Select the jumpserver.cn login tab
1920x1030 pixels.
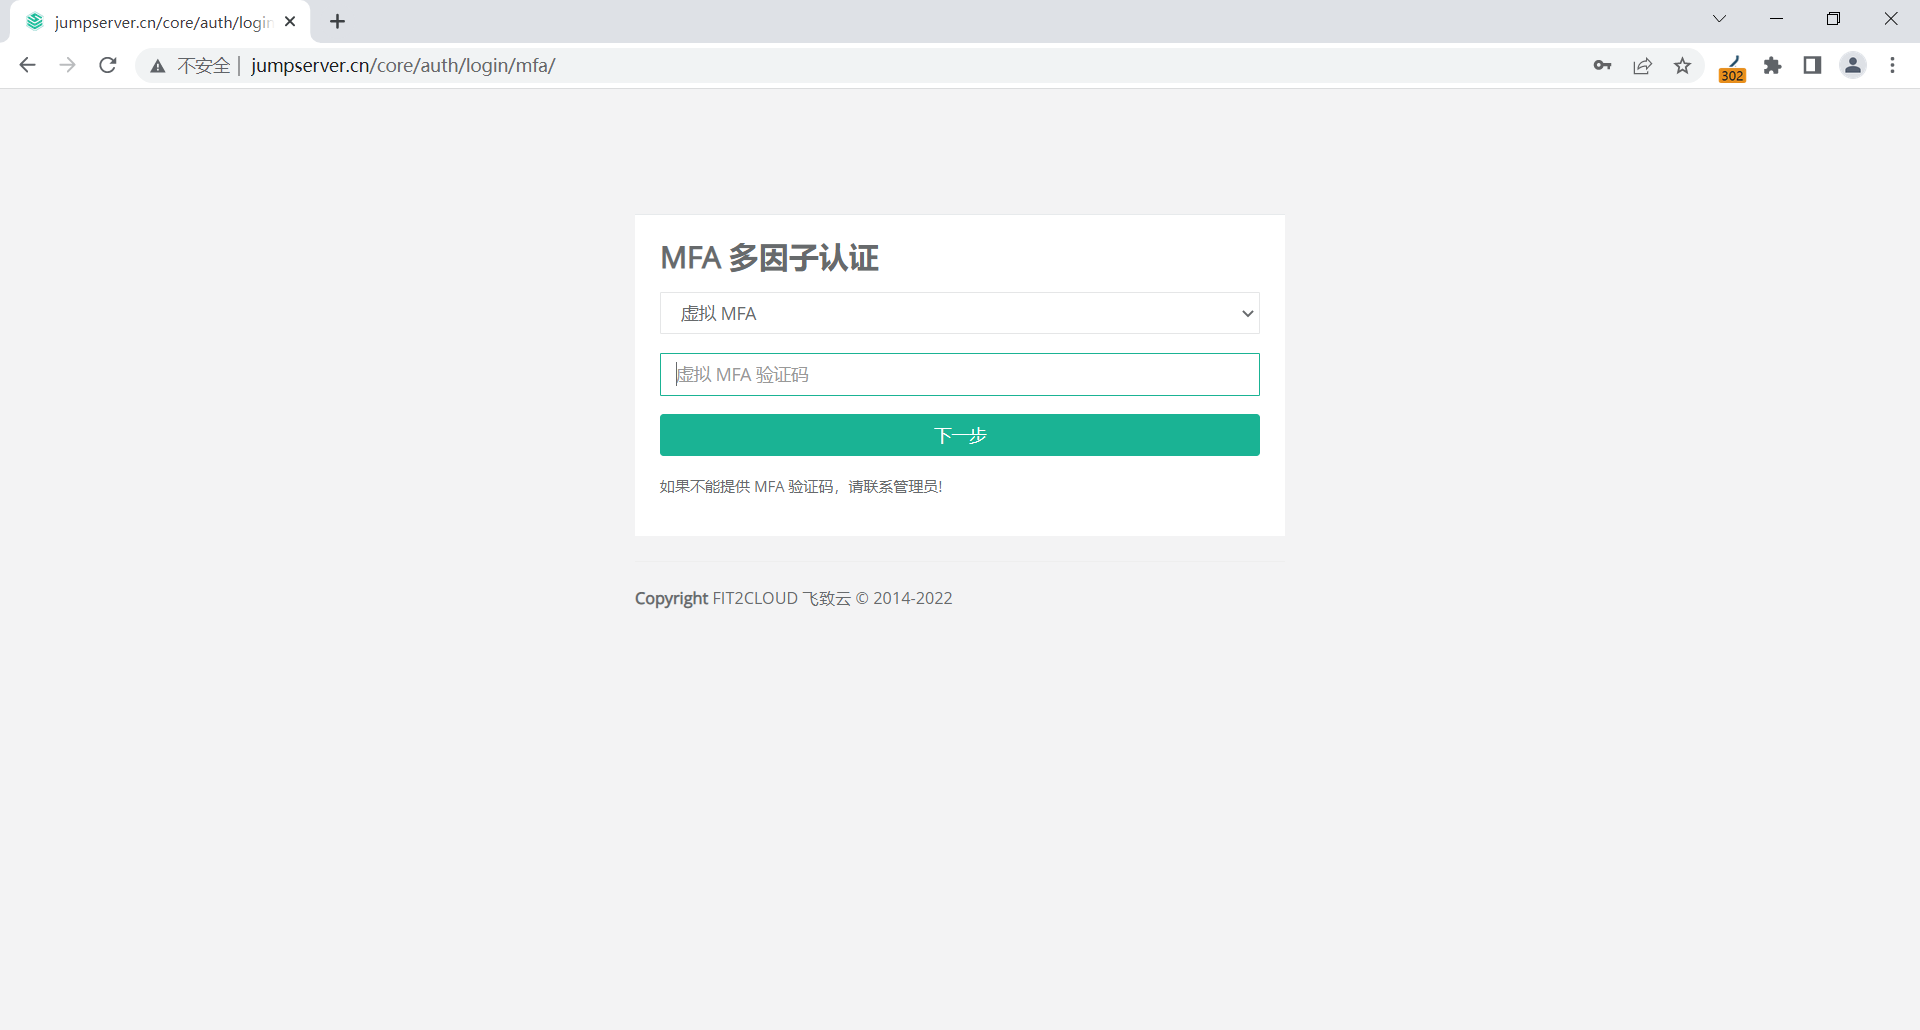coord(160,22)
